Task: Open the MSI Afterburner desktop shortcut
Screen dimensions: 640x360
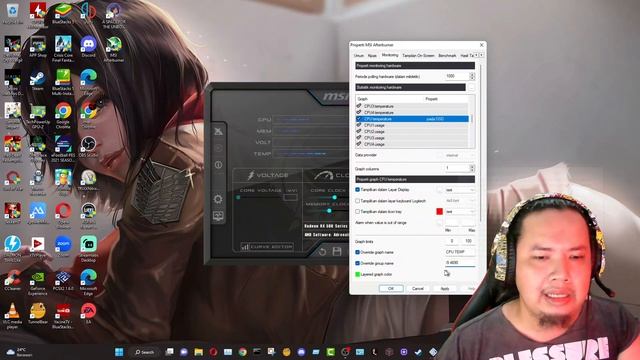Action: [x=113, y=48]
